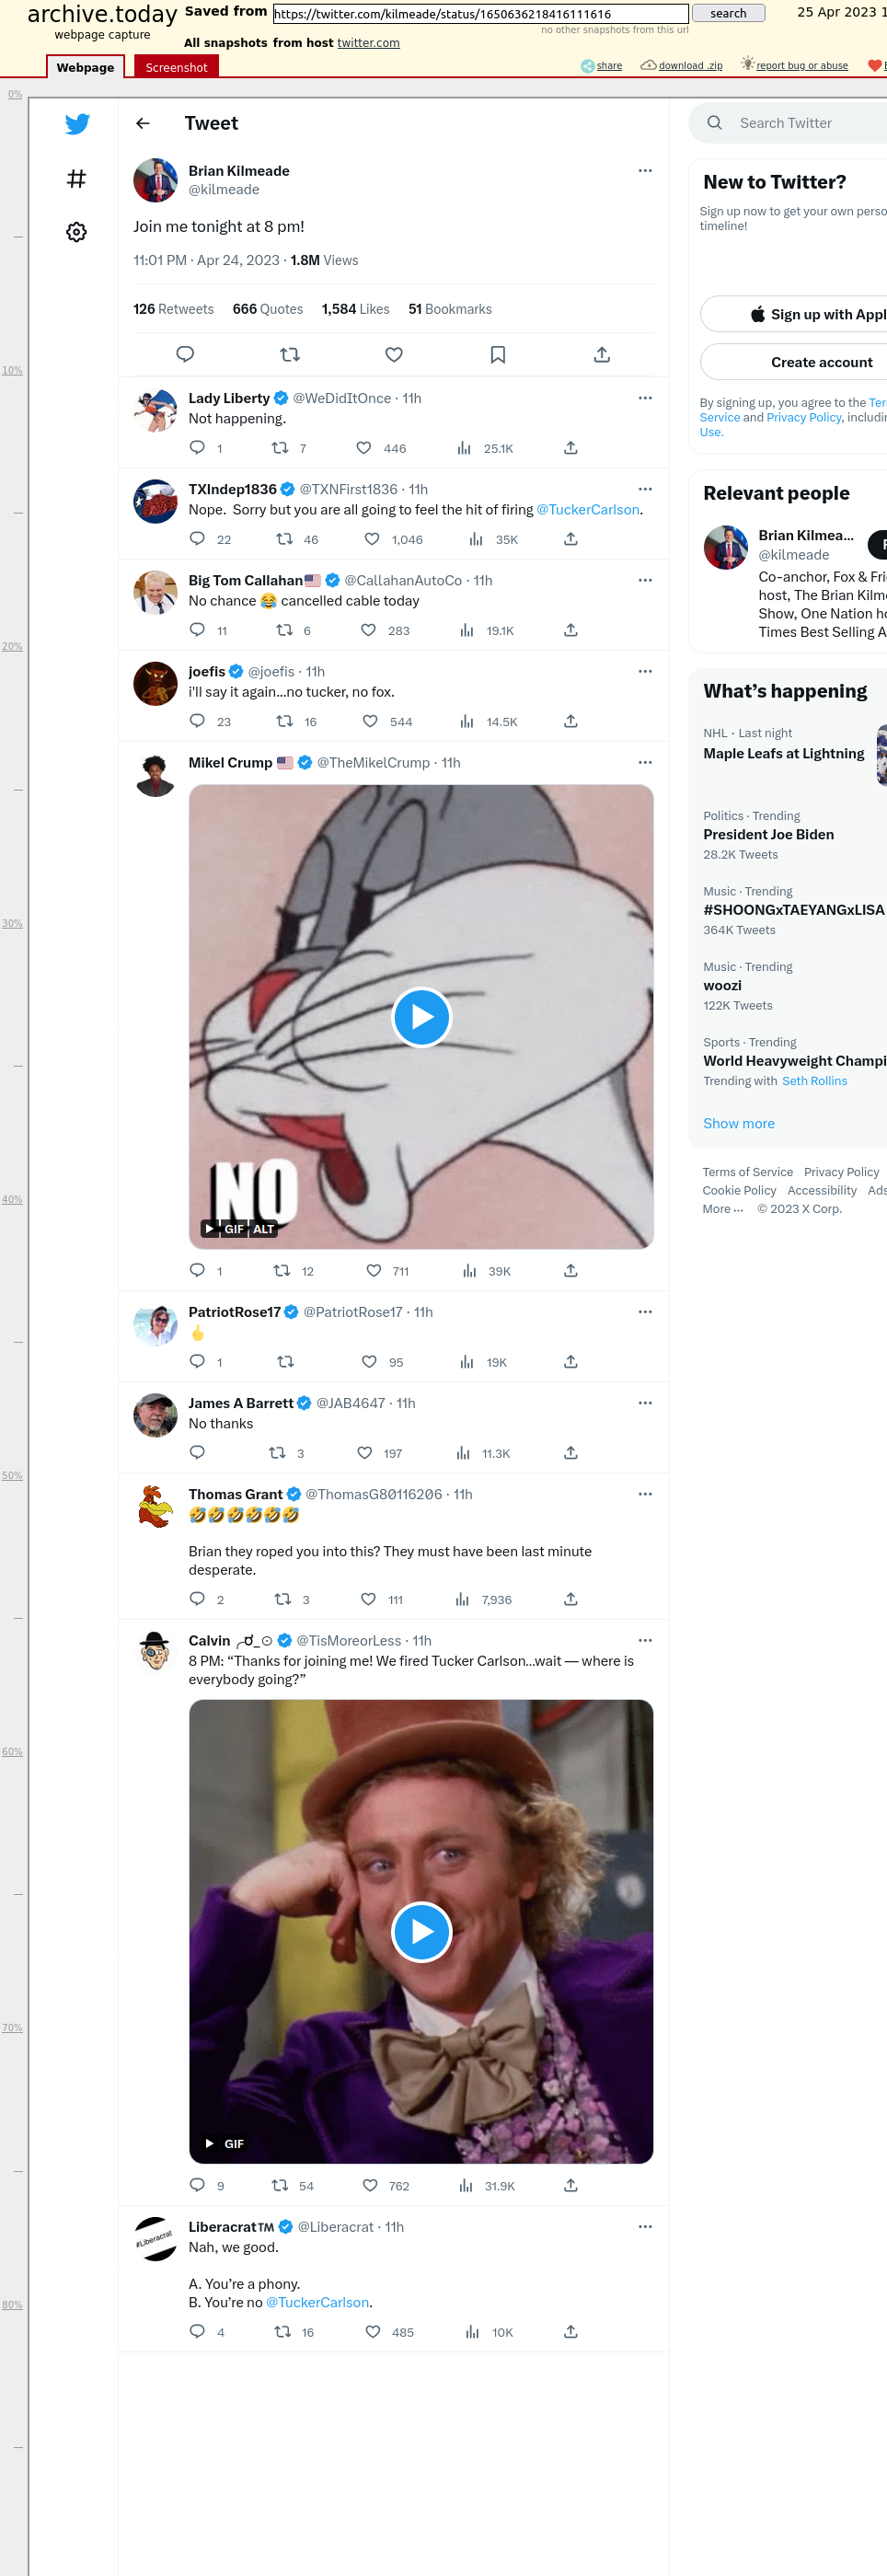Viewport: 887px width, 2576px height.
Task: Like Brian Kilmeade's main tweet
Action: (394, 354)
